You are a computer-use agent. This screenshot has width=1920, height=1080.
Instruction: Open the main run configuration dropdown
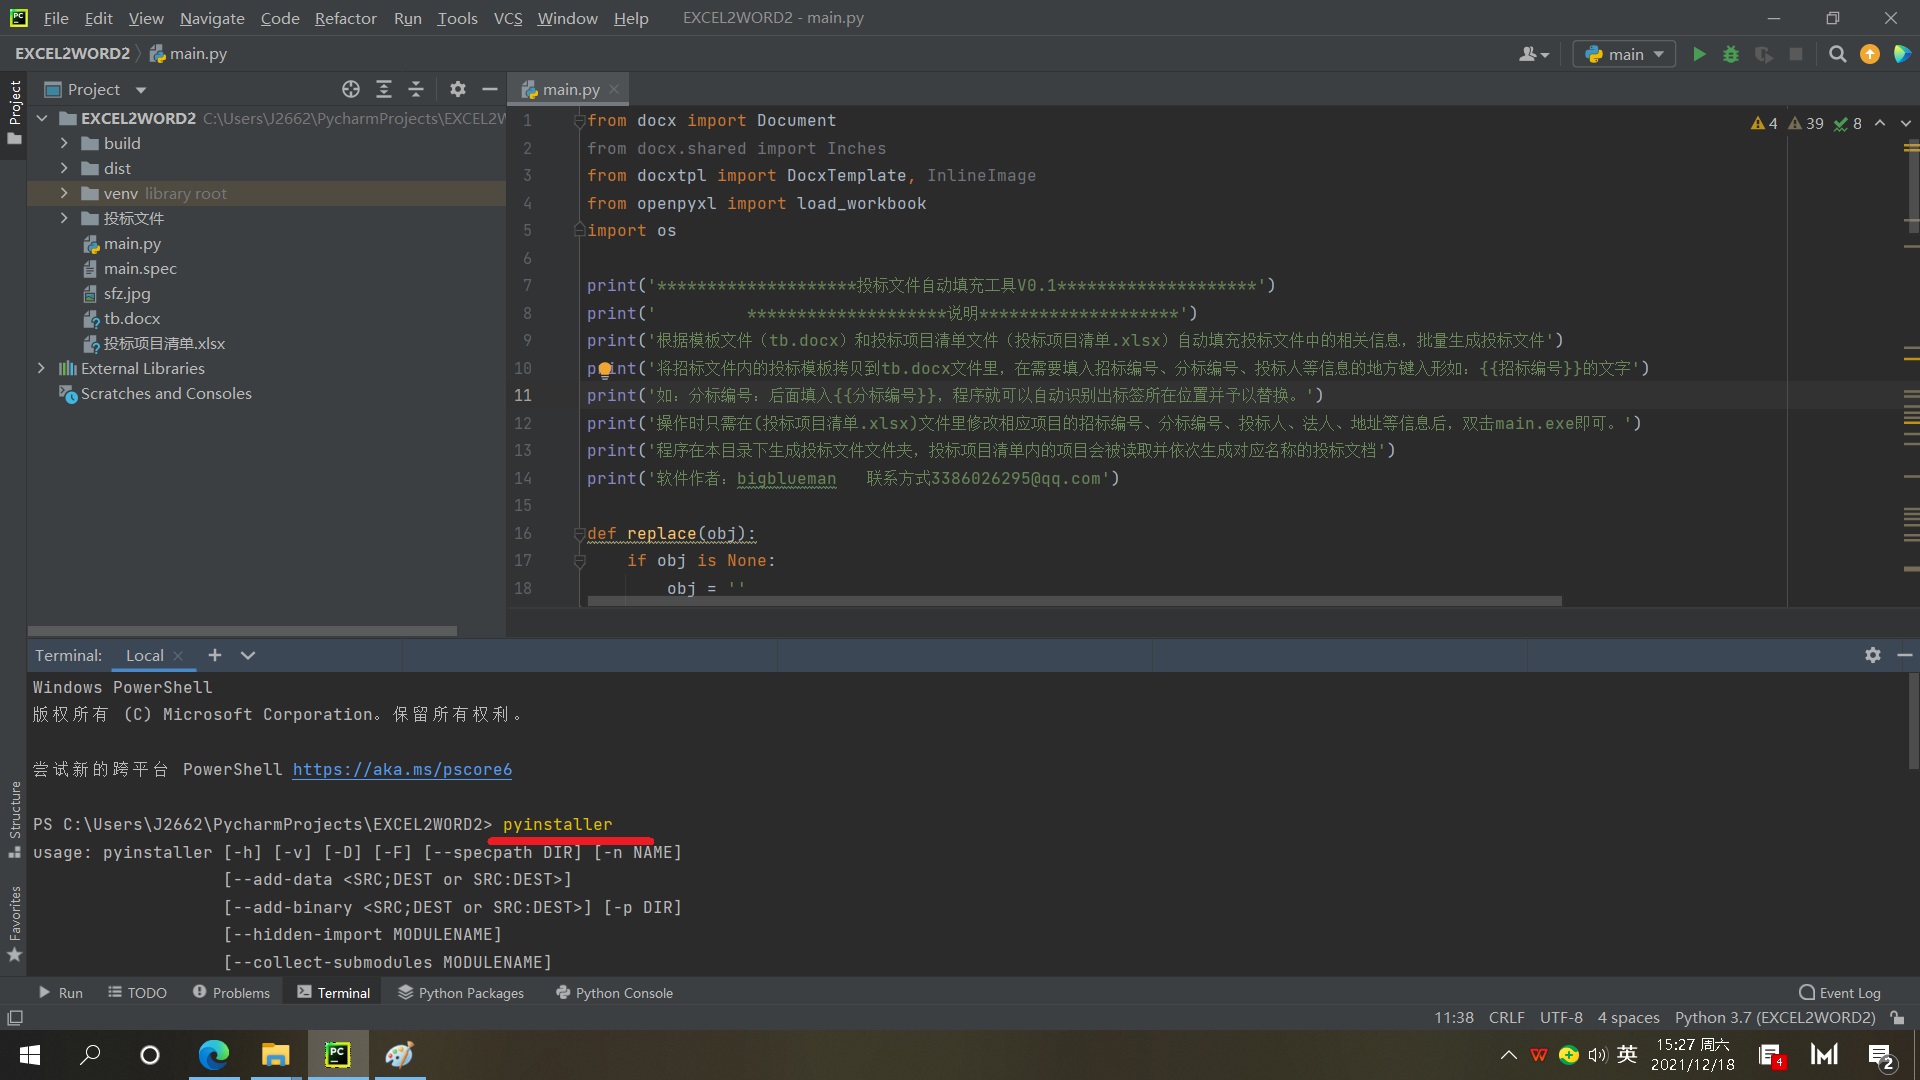1624,54
